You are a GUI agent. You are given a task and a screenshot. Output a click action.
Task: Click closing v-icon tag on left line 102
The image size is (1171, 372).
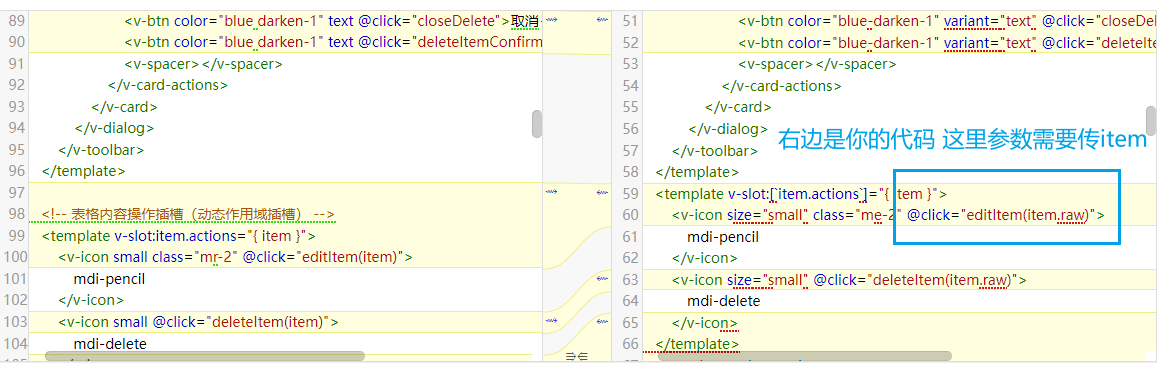pos(91,300)
